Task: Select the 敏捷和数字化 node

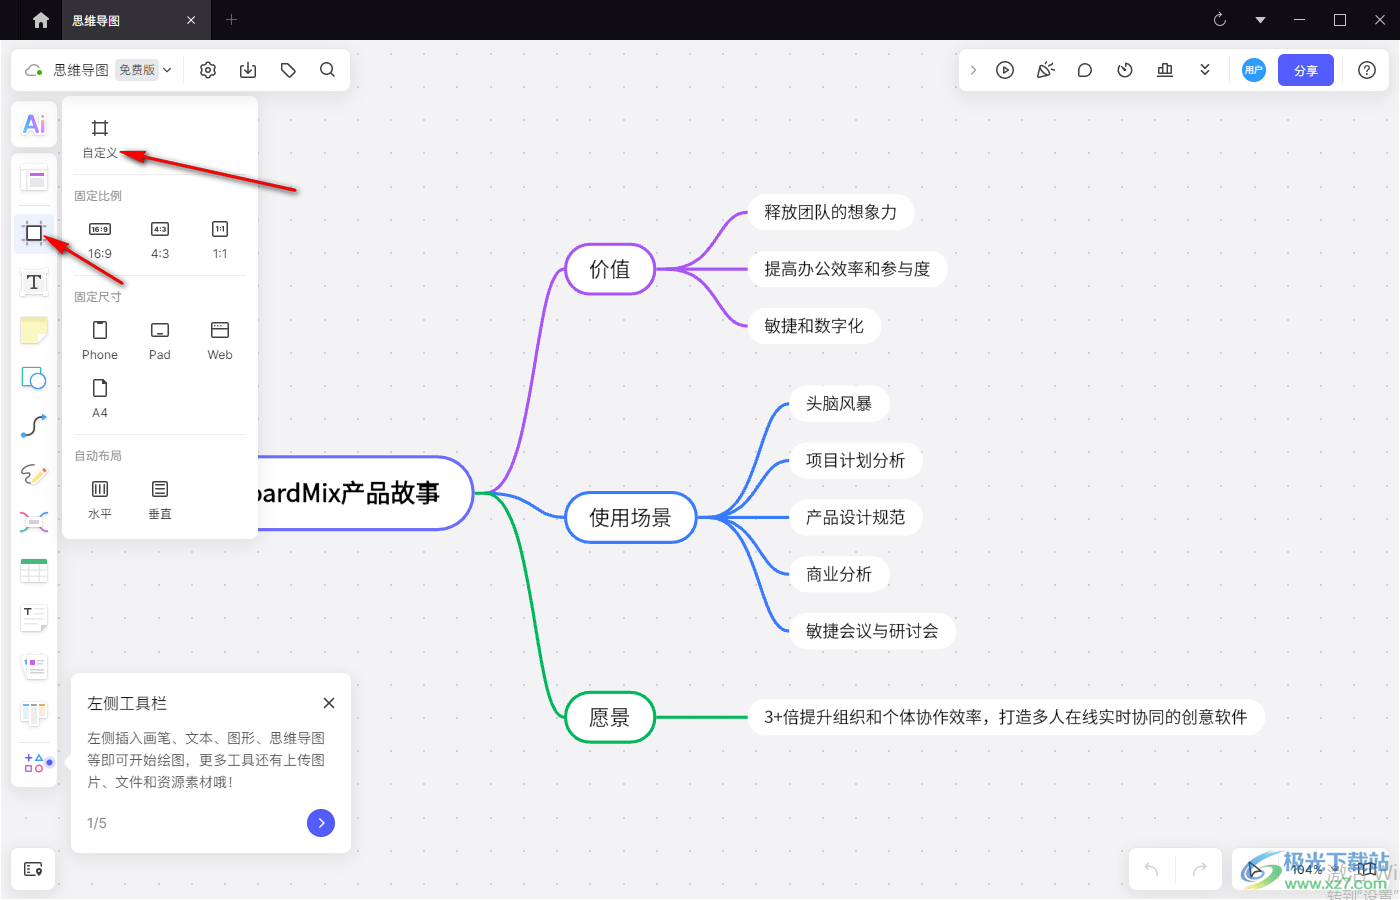Action: tap(814, 326)
